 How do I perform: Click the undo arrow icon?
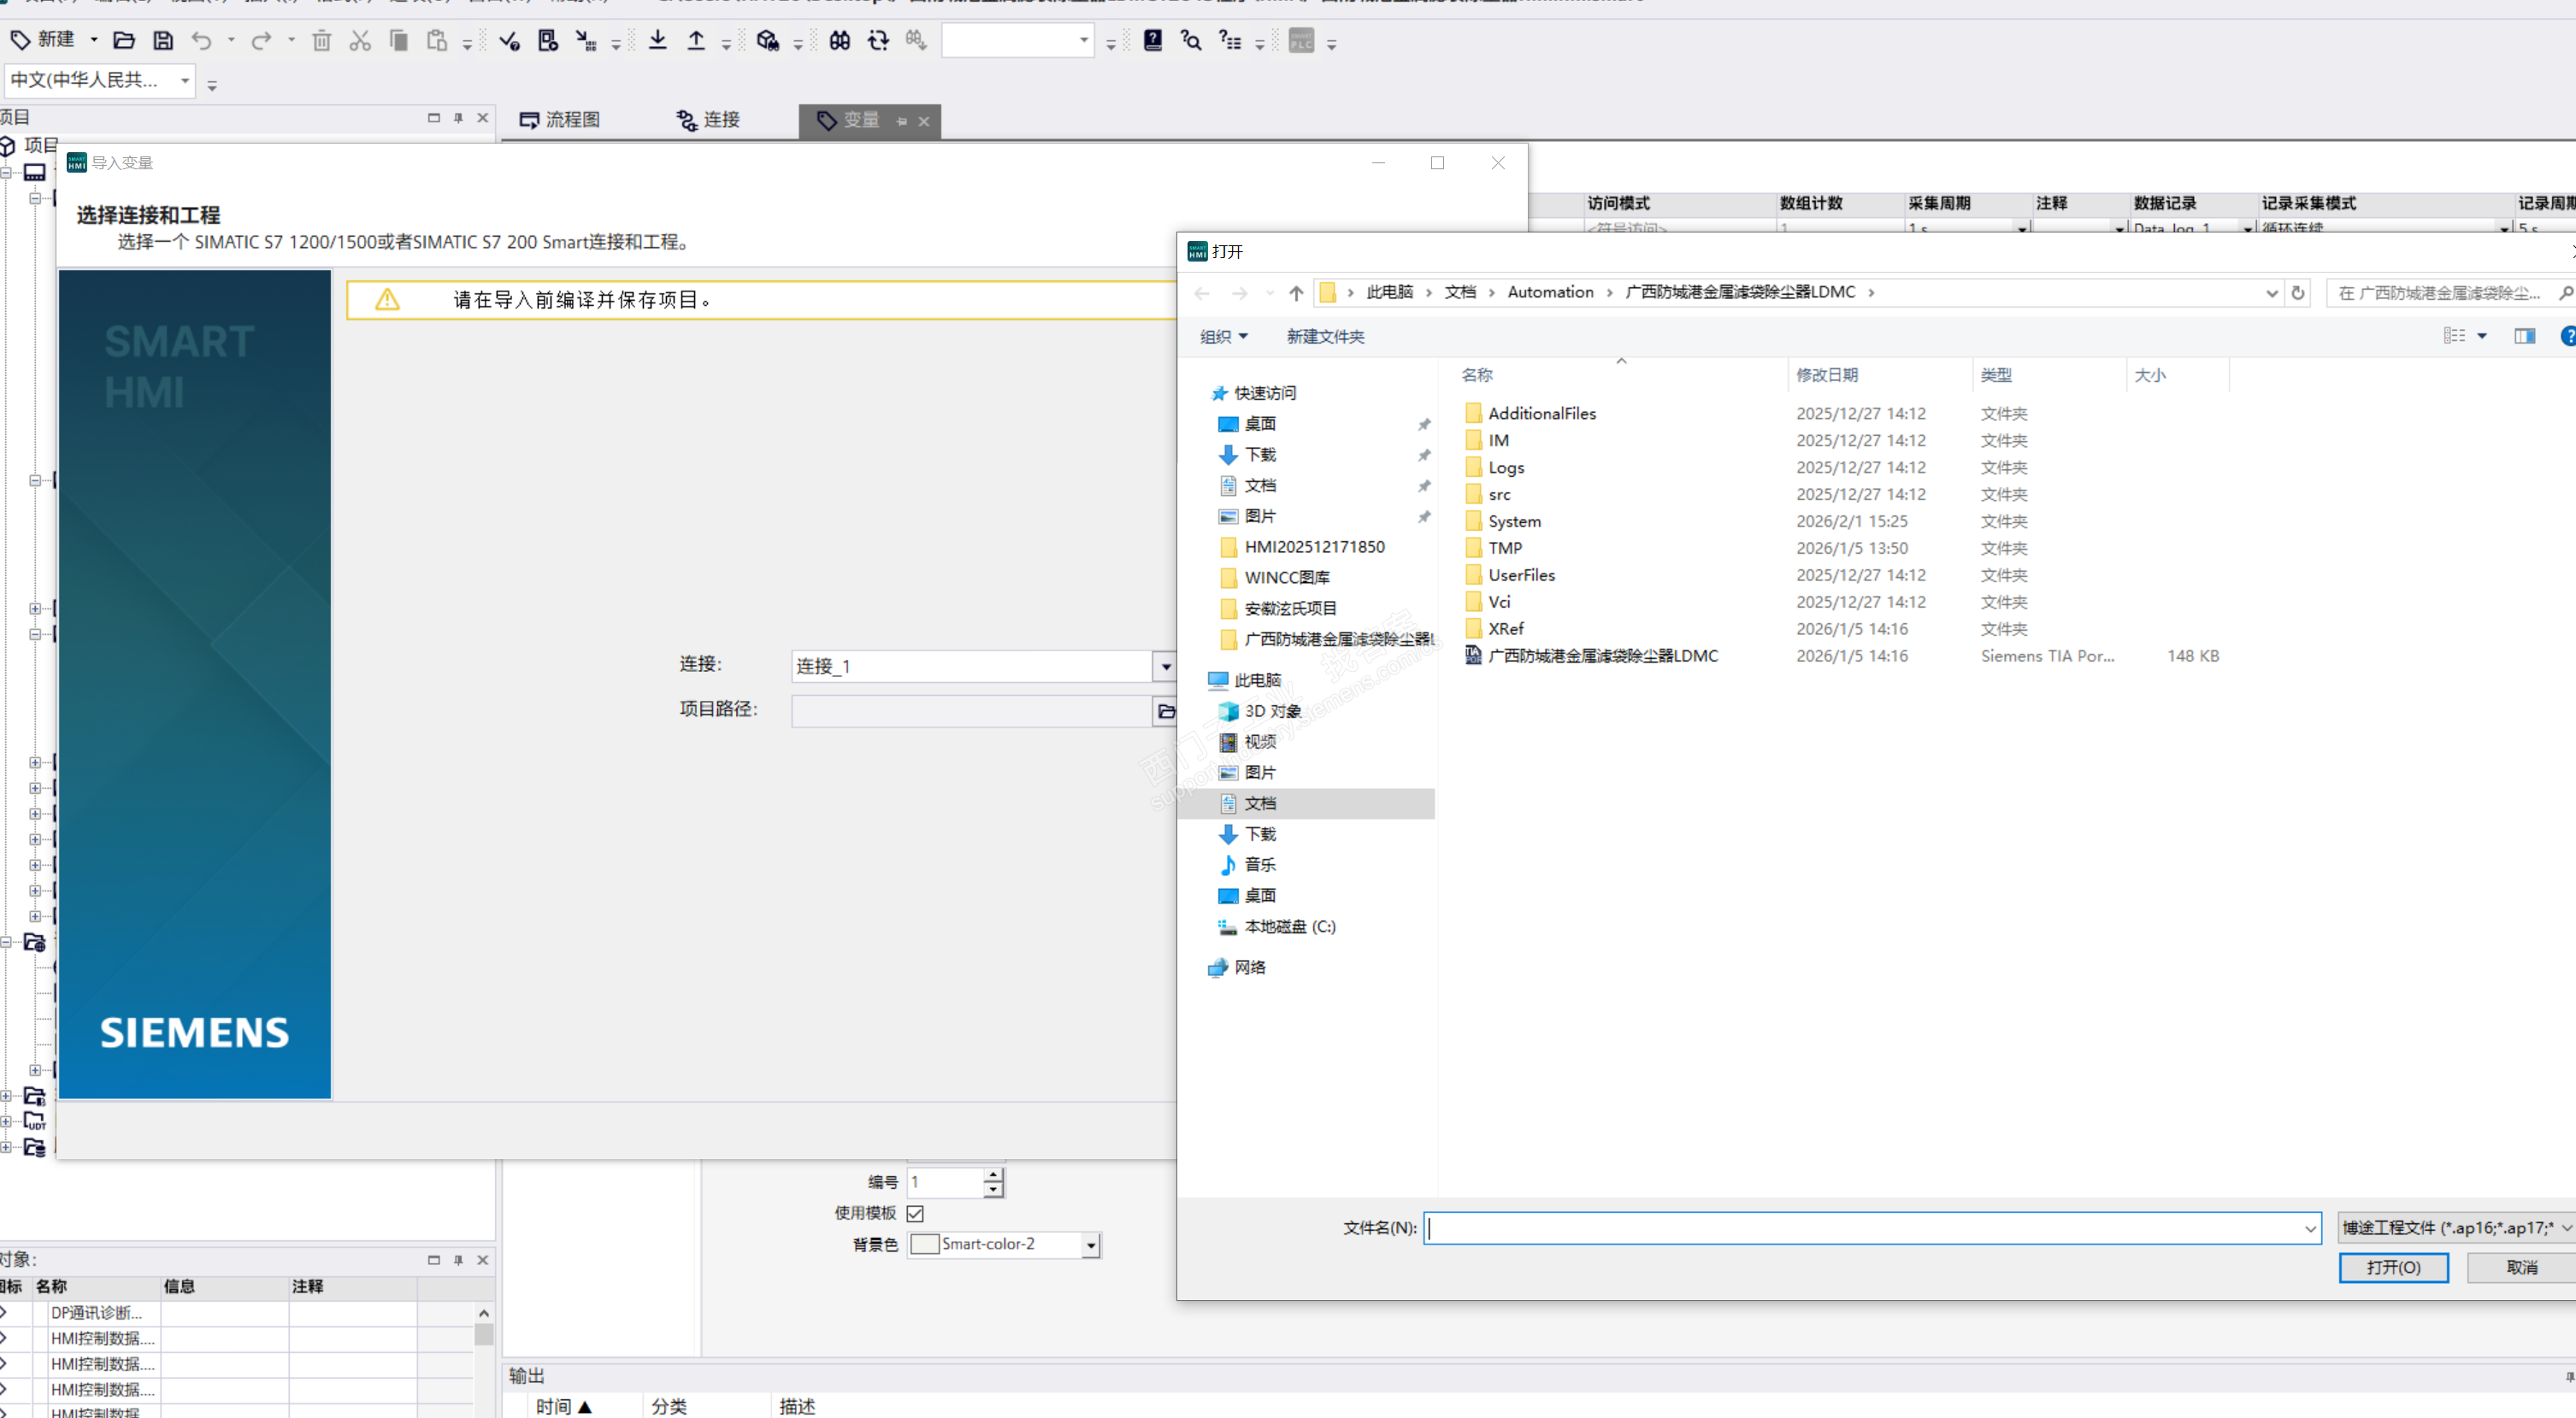click(202, 40)
